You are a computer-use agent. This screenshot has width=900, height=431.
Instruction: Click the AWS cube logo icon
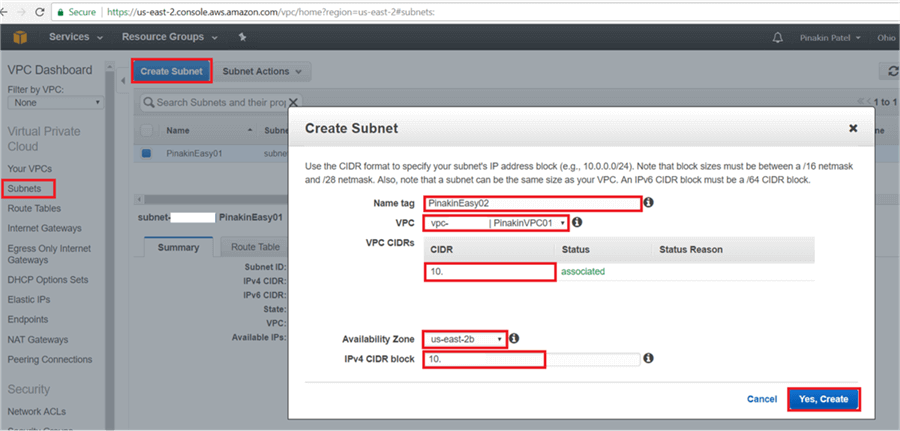[x=20, y=37]
